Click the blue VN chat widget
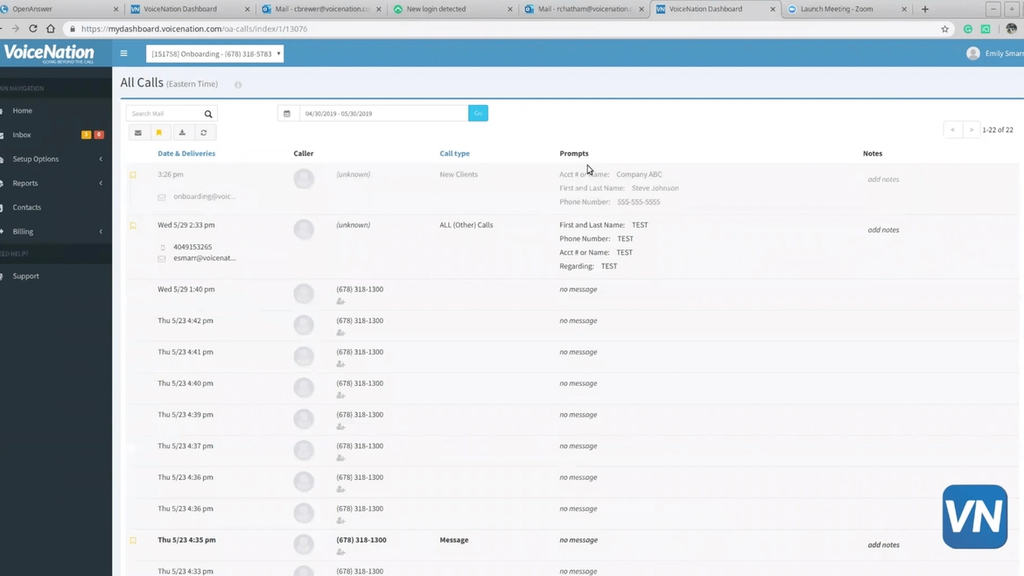The height and width of the screenshot is (576, 1024). 974,517
